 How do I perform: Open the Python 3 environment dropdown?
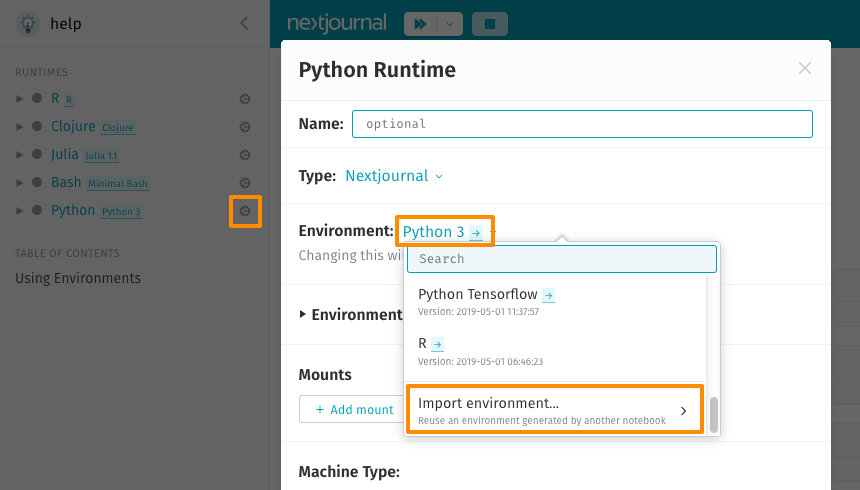433,232
